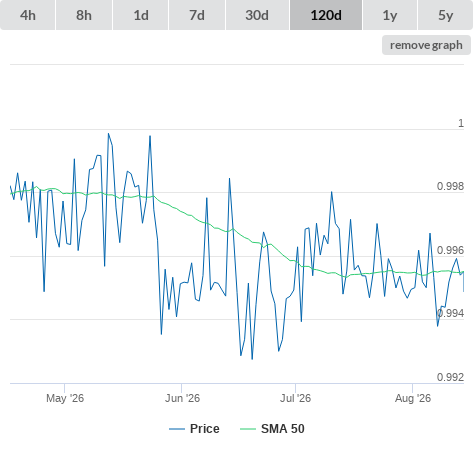Click the 0.996 y-axis gridline label

click(x=450, y=250)
